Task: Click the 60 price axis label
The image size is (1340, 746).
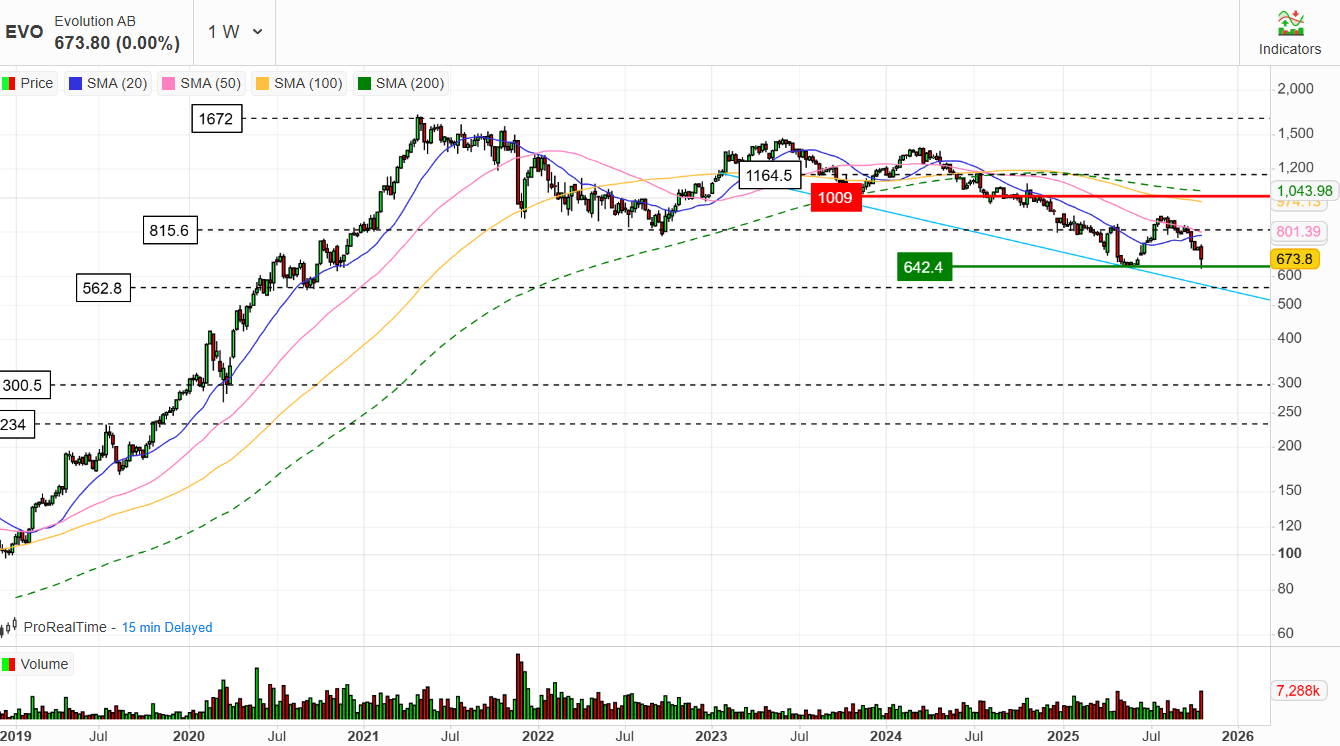Action: [x=1286, y=633]
